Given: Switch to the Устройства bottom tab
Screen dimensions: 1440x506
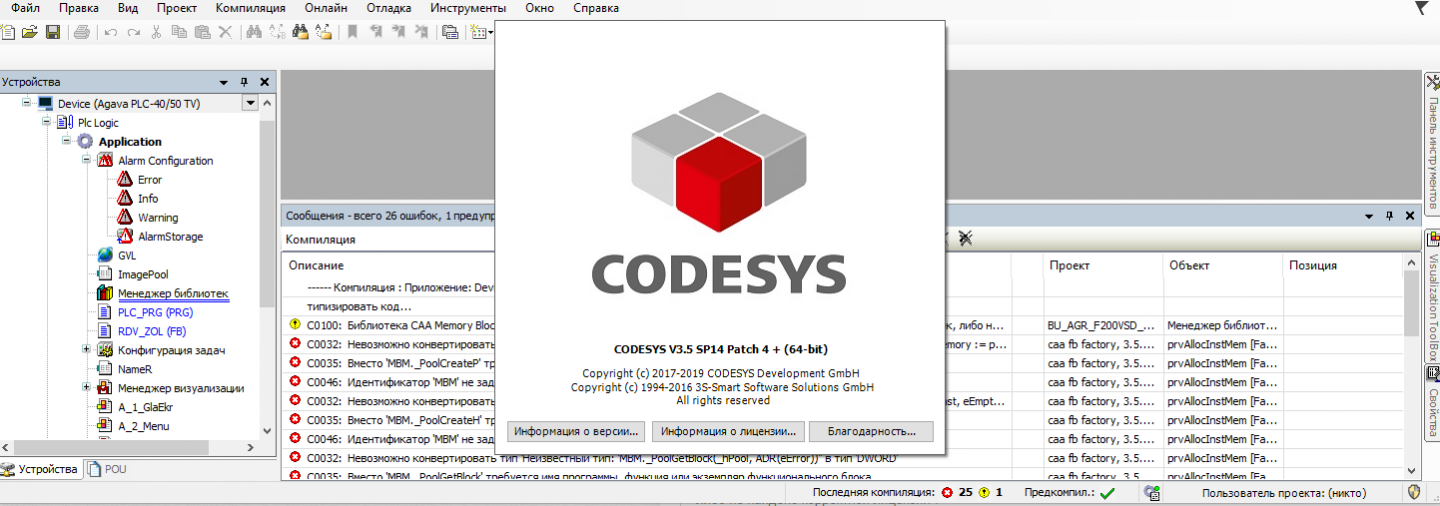Looking at the screenshot, I should 41,469.
